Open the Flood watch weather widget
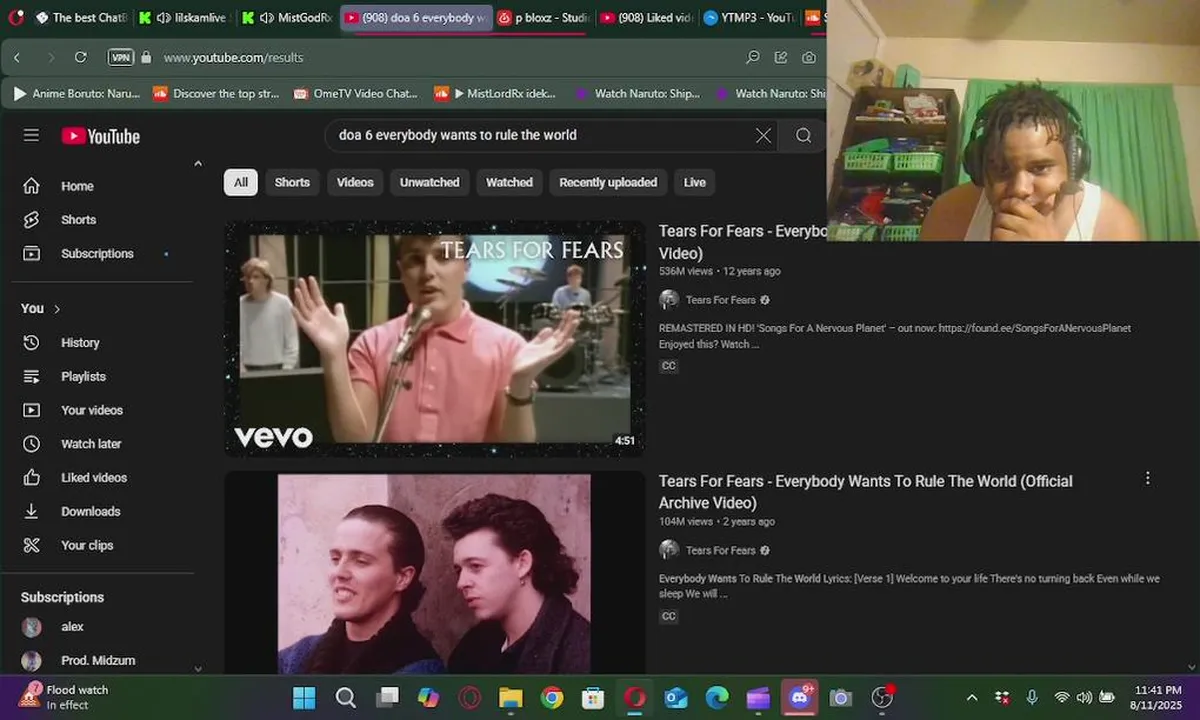1200x720 pixels. click(x=63, y=697)
